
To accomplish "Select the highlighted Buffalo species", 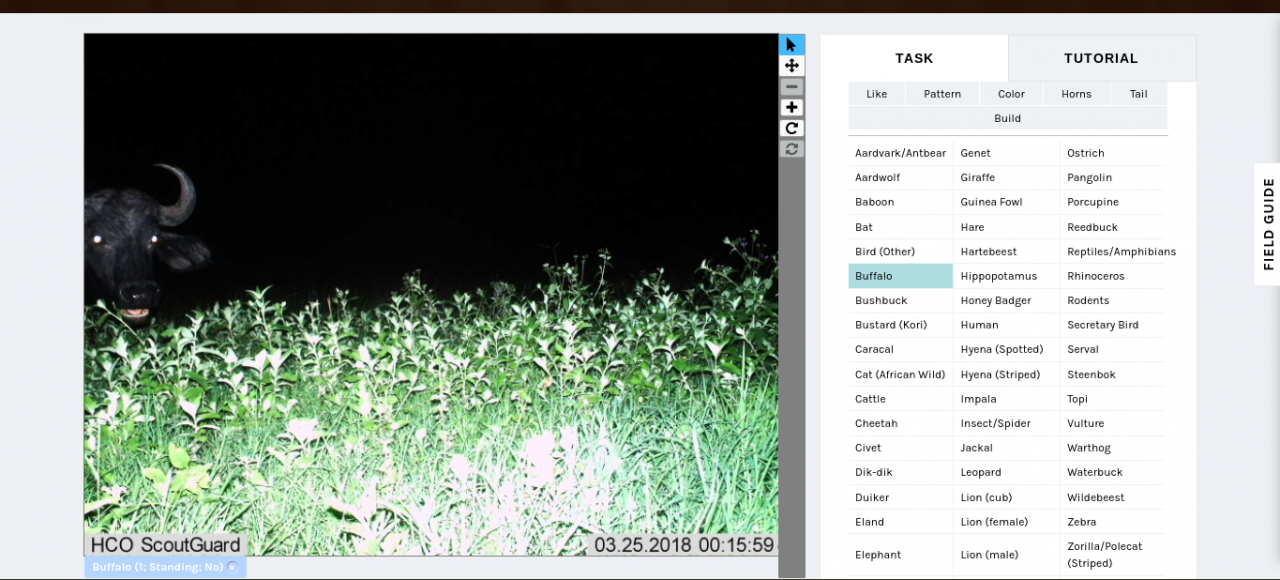I will [900, 276].
